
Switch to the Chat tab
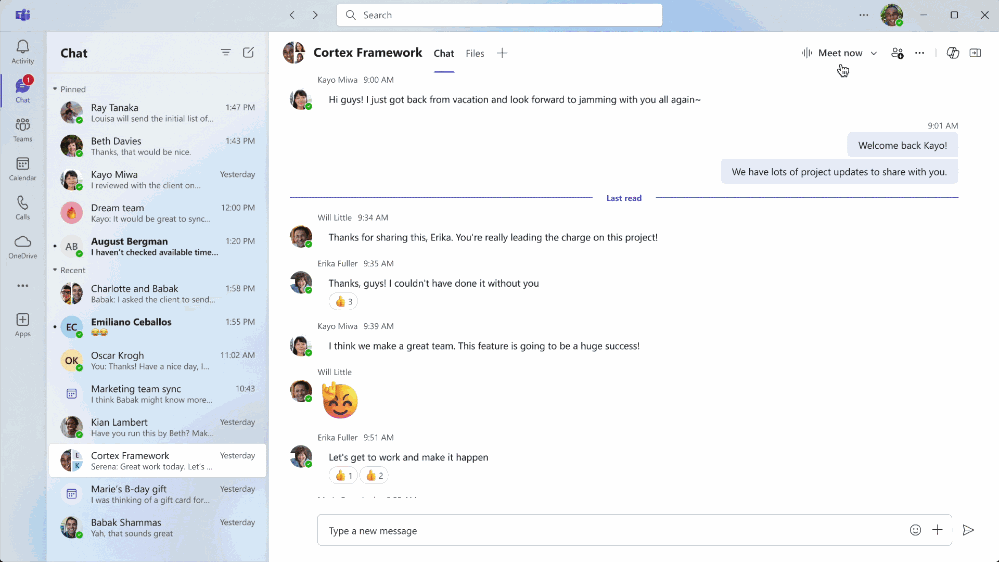[x=444, y=54]
